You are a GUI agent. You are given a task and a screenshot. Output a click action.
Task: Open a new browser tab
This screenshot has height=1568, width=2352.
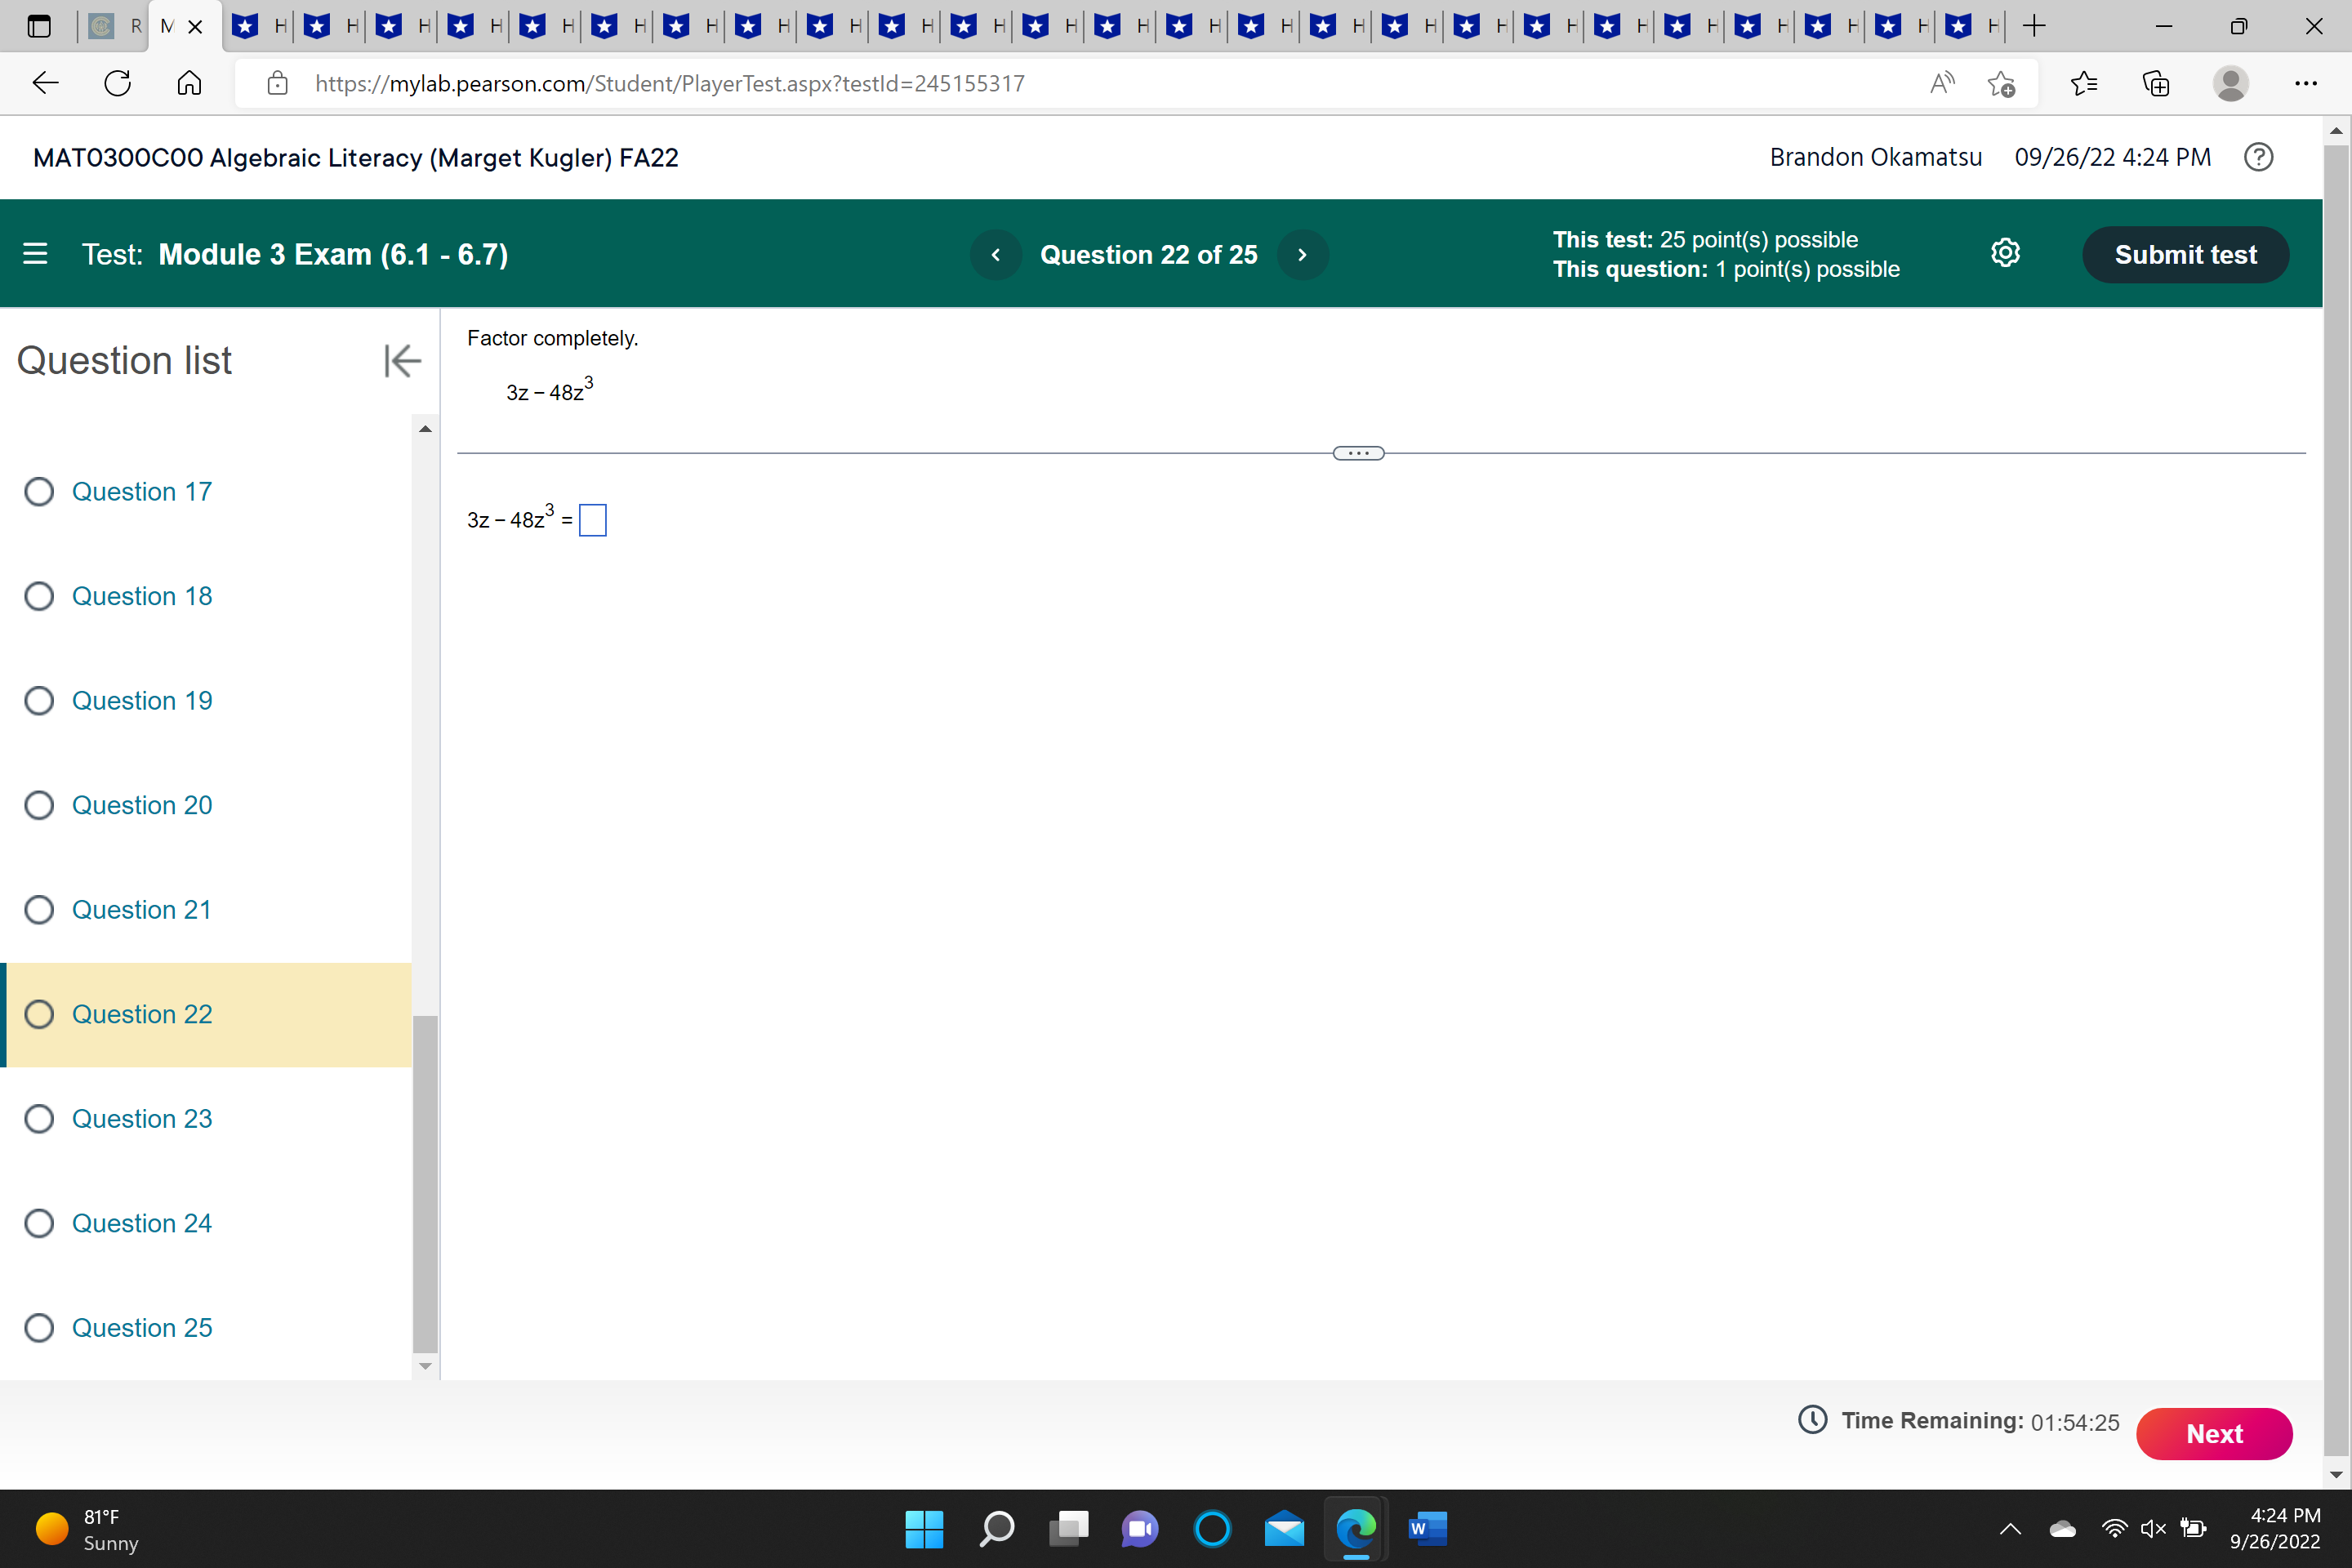(x=2033, y=26)
